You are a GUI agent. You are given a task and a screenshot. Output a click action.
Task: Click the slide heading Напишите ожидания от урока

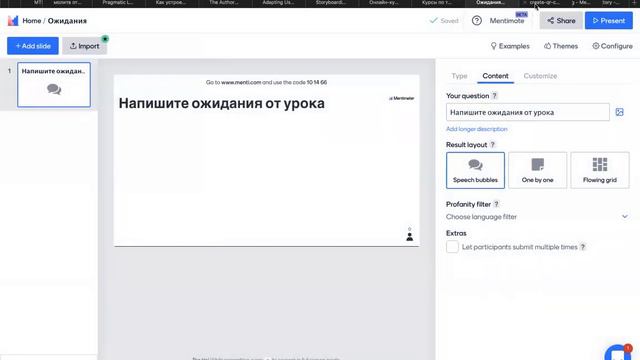(x=222, y=104)
